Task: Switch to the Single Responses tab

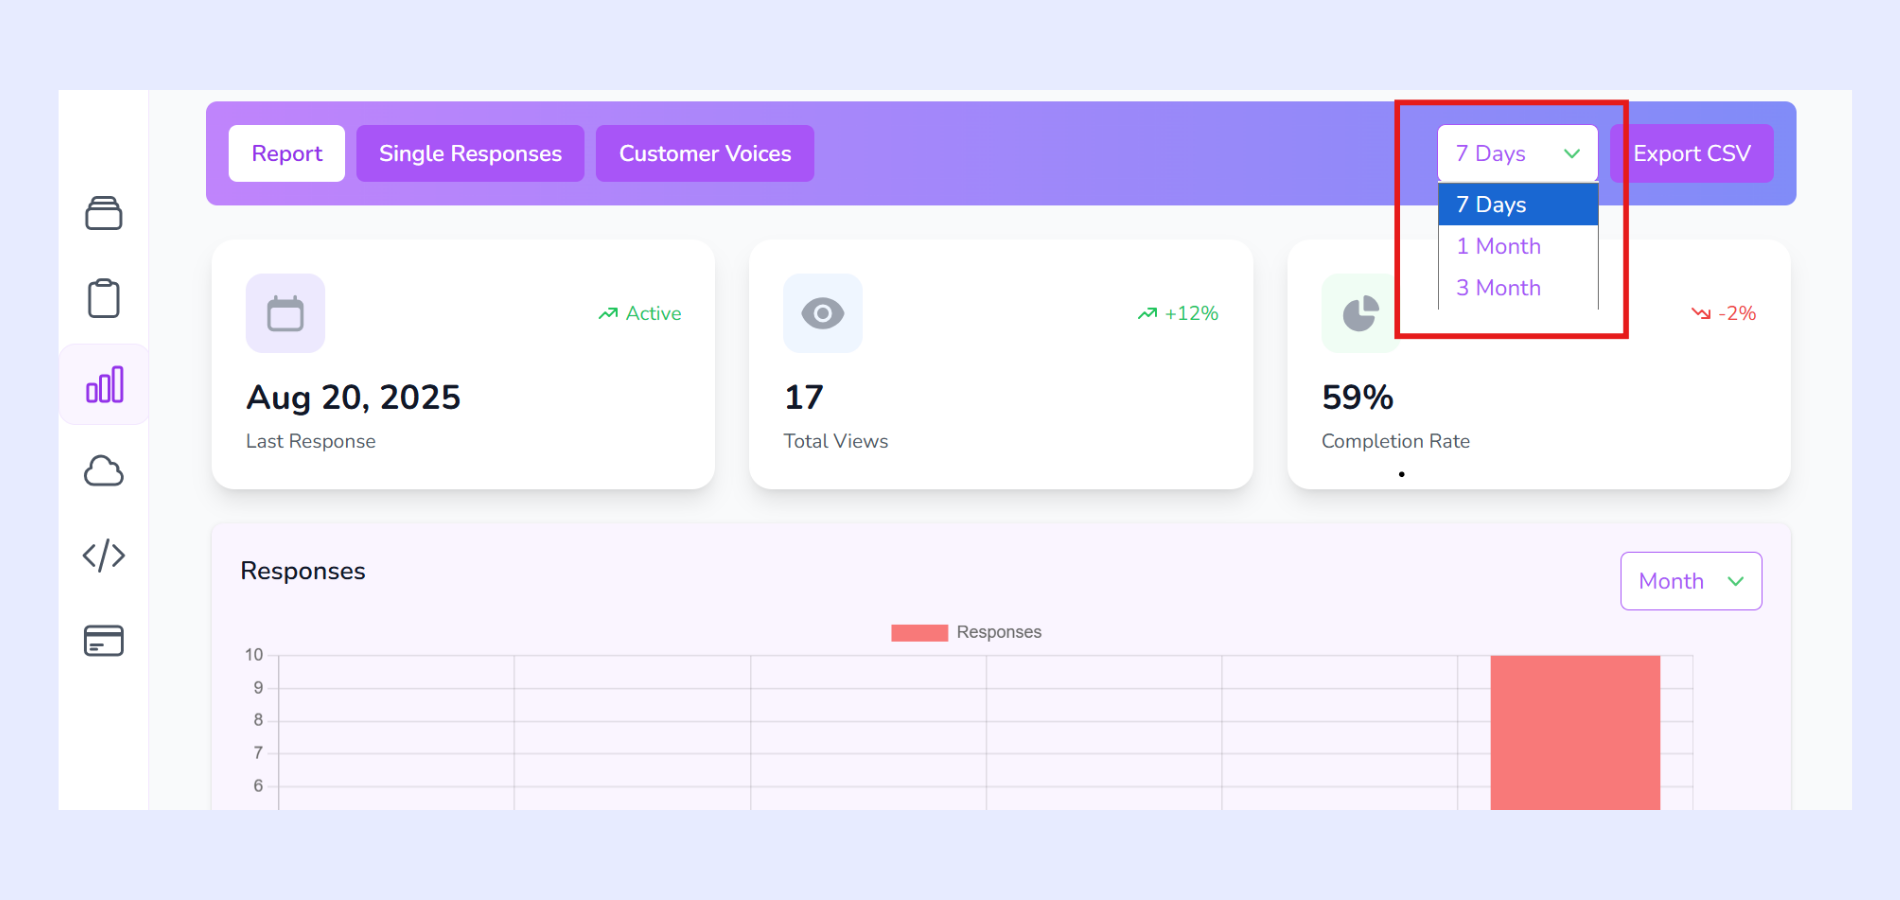Action: click(470, 153)
